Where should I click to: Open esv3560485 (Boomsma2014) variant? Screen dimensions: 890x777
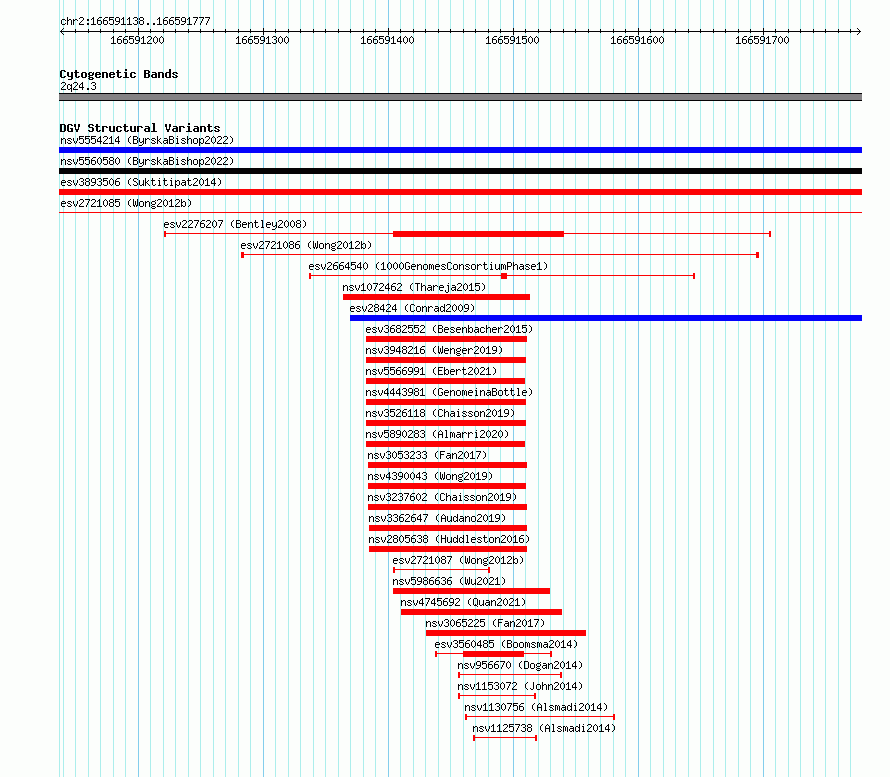point(506,644)
